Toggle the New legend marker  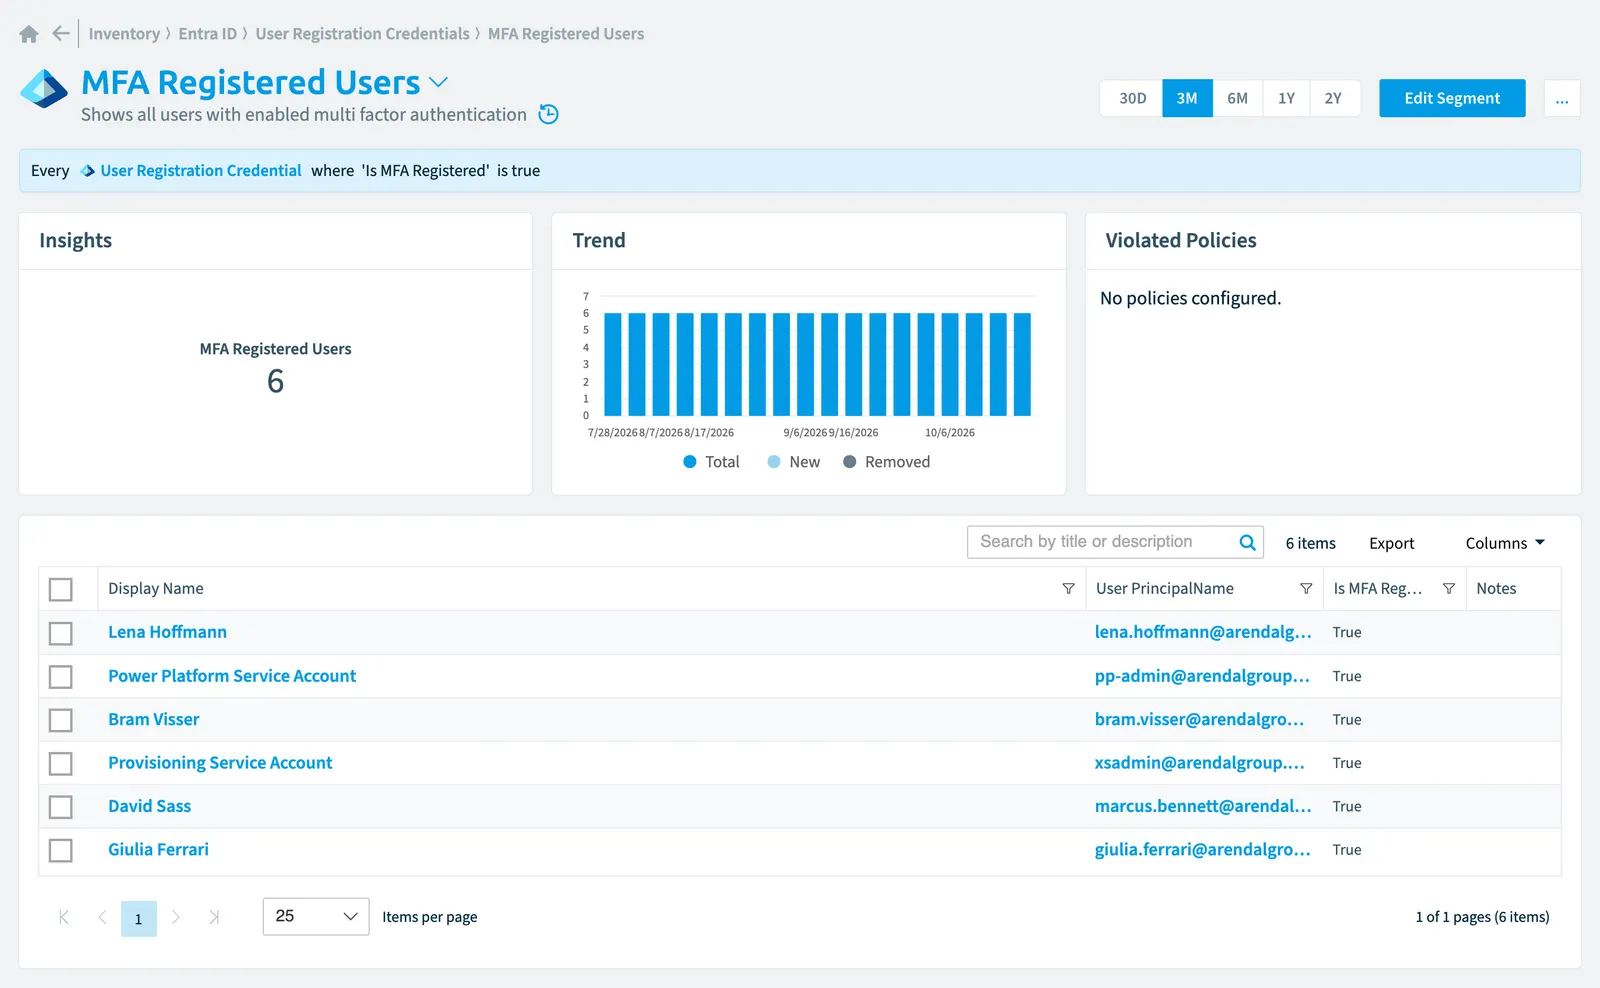click(774, 462)
